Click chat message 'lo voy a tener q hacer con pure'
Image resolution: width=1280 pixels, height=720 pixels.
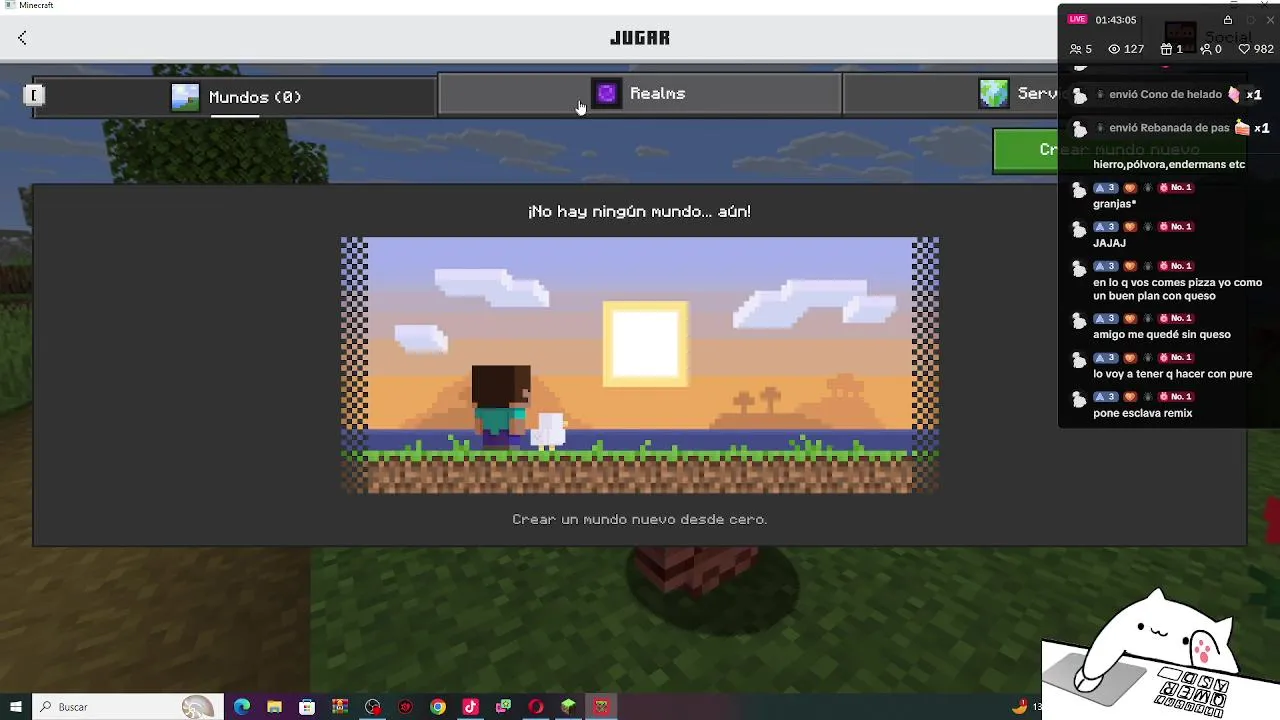click(x=1172, y=374)
